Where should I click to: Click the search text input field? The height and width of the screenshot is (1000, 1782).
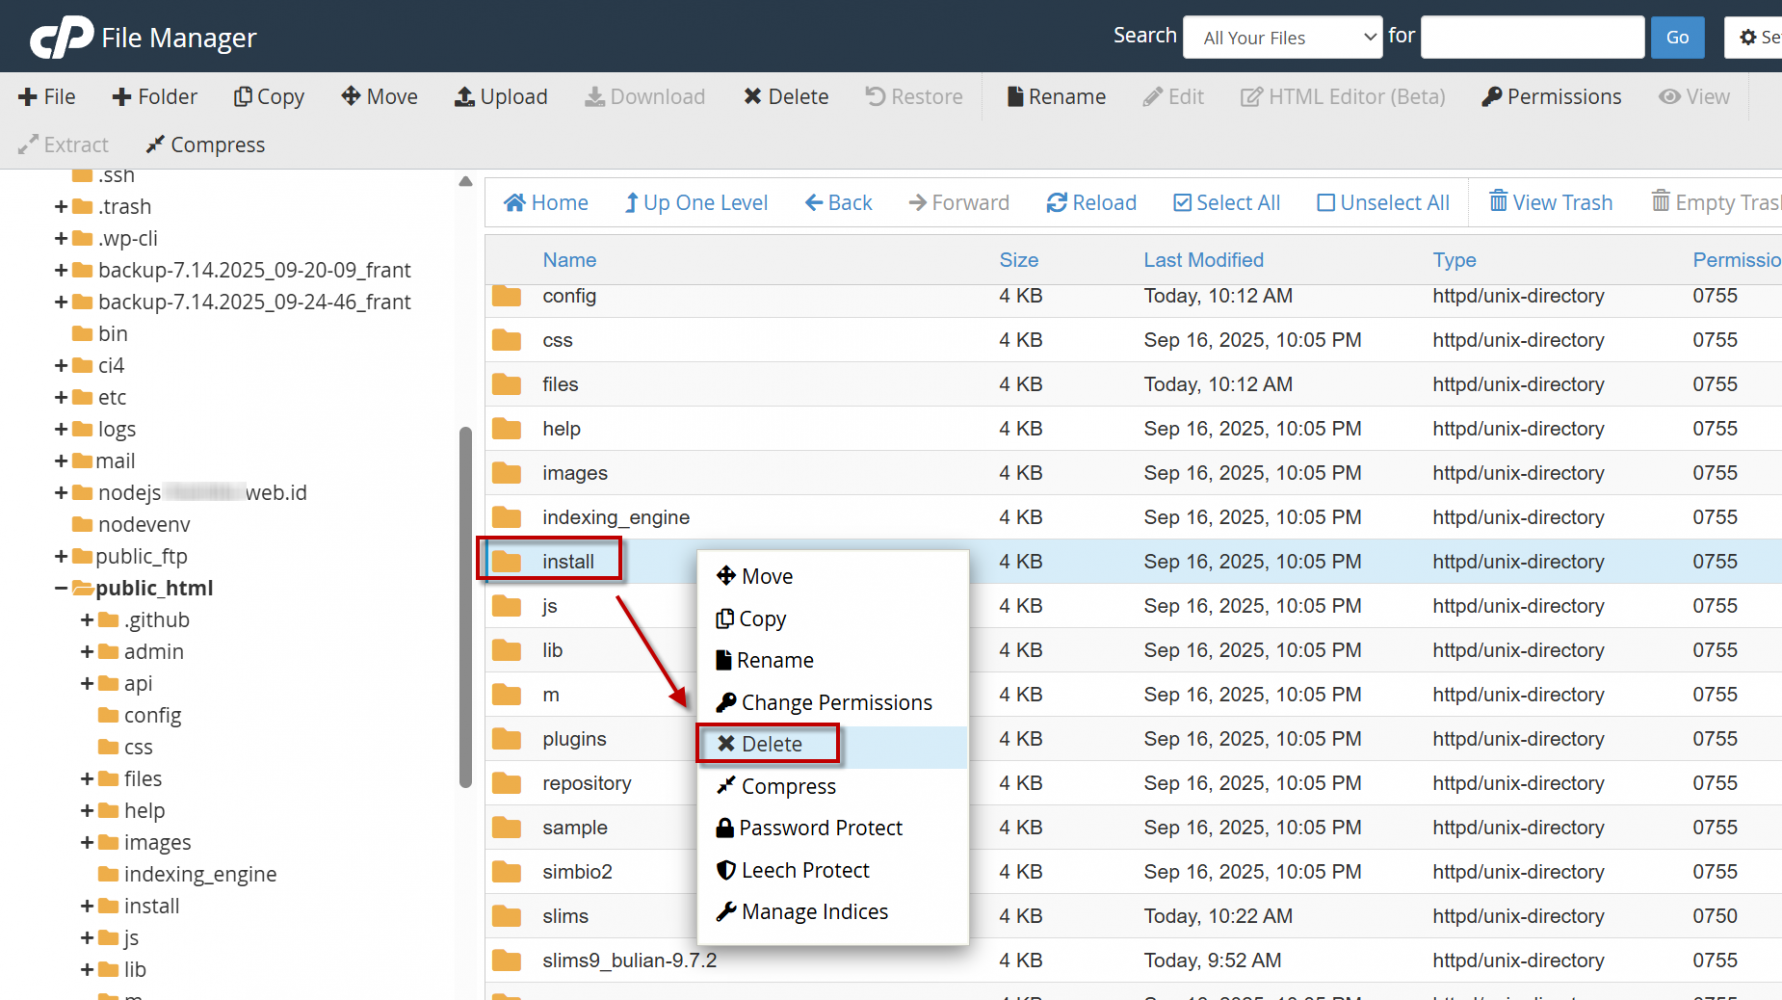pos(1531,38)
